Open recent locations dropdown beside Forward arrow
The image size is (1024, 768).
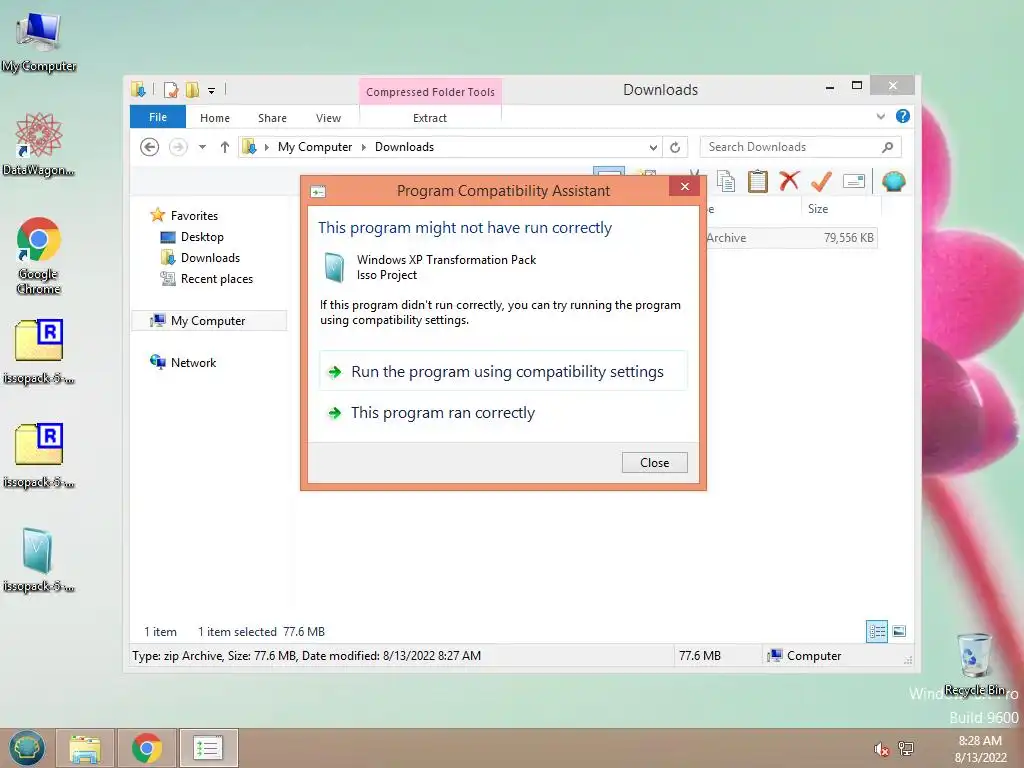coord(202,147)
